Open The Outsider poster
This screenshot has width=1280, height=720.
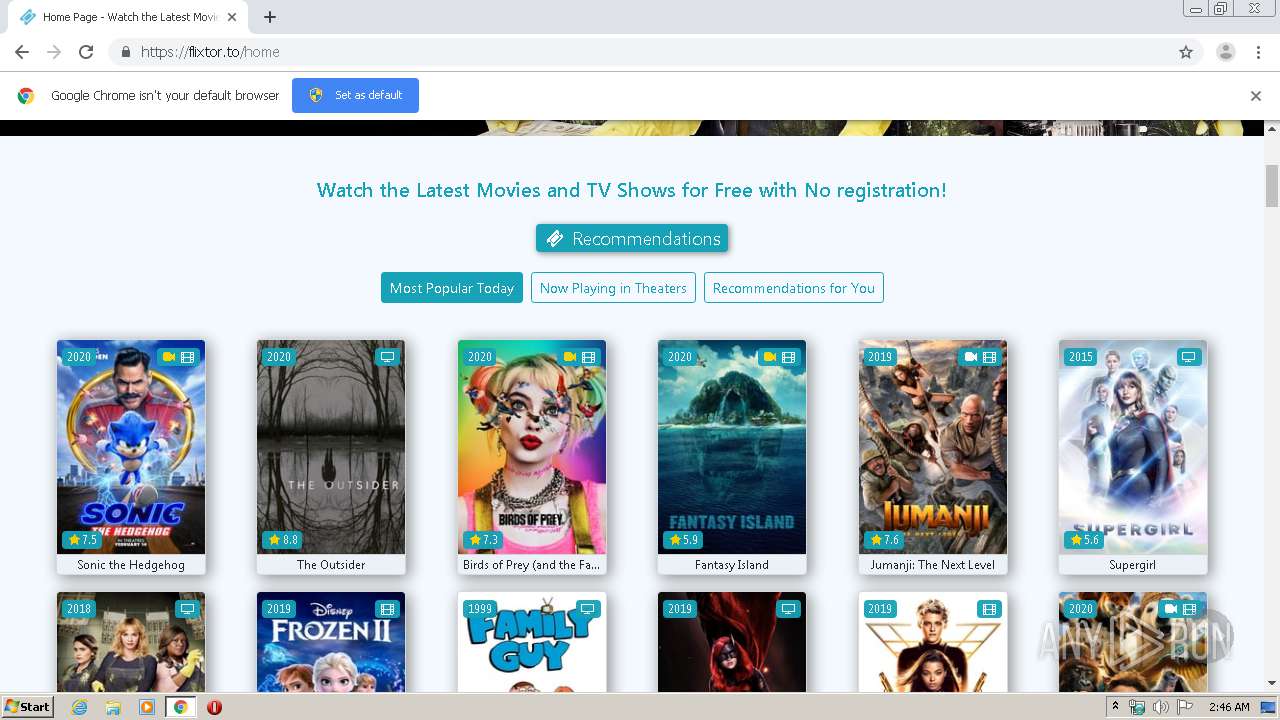[x=331, y=447]
